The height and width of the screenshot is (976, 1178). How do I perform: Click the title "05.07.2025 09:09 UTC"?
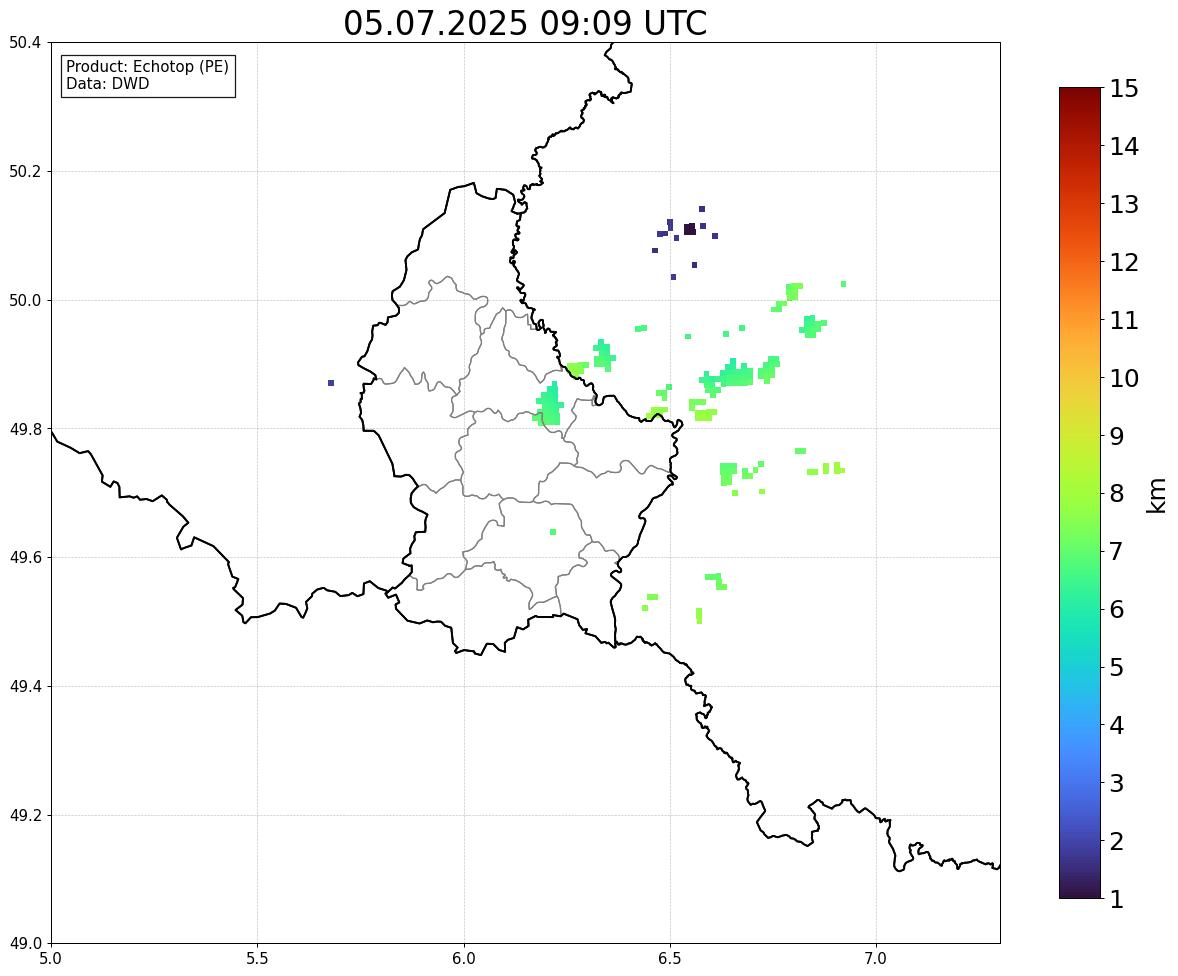pyautogui.click(x=525, y=23)
